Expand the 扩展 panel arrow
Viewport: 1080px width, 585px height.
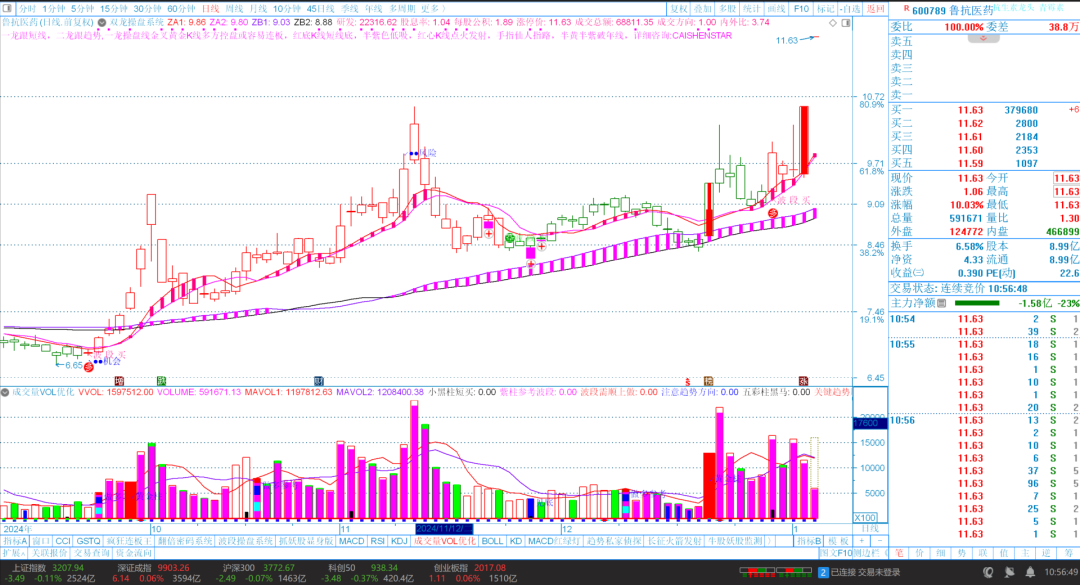pyautogui.click(x=14, y=553)
